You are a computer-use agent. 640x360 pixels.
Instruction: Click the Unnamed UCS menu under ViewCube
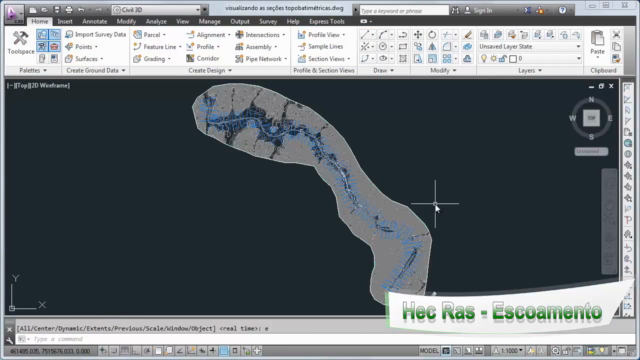[x=591, y=151]
